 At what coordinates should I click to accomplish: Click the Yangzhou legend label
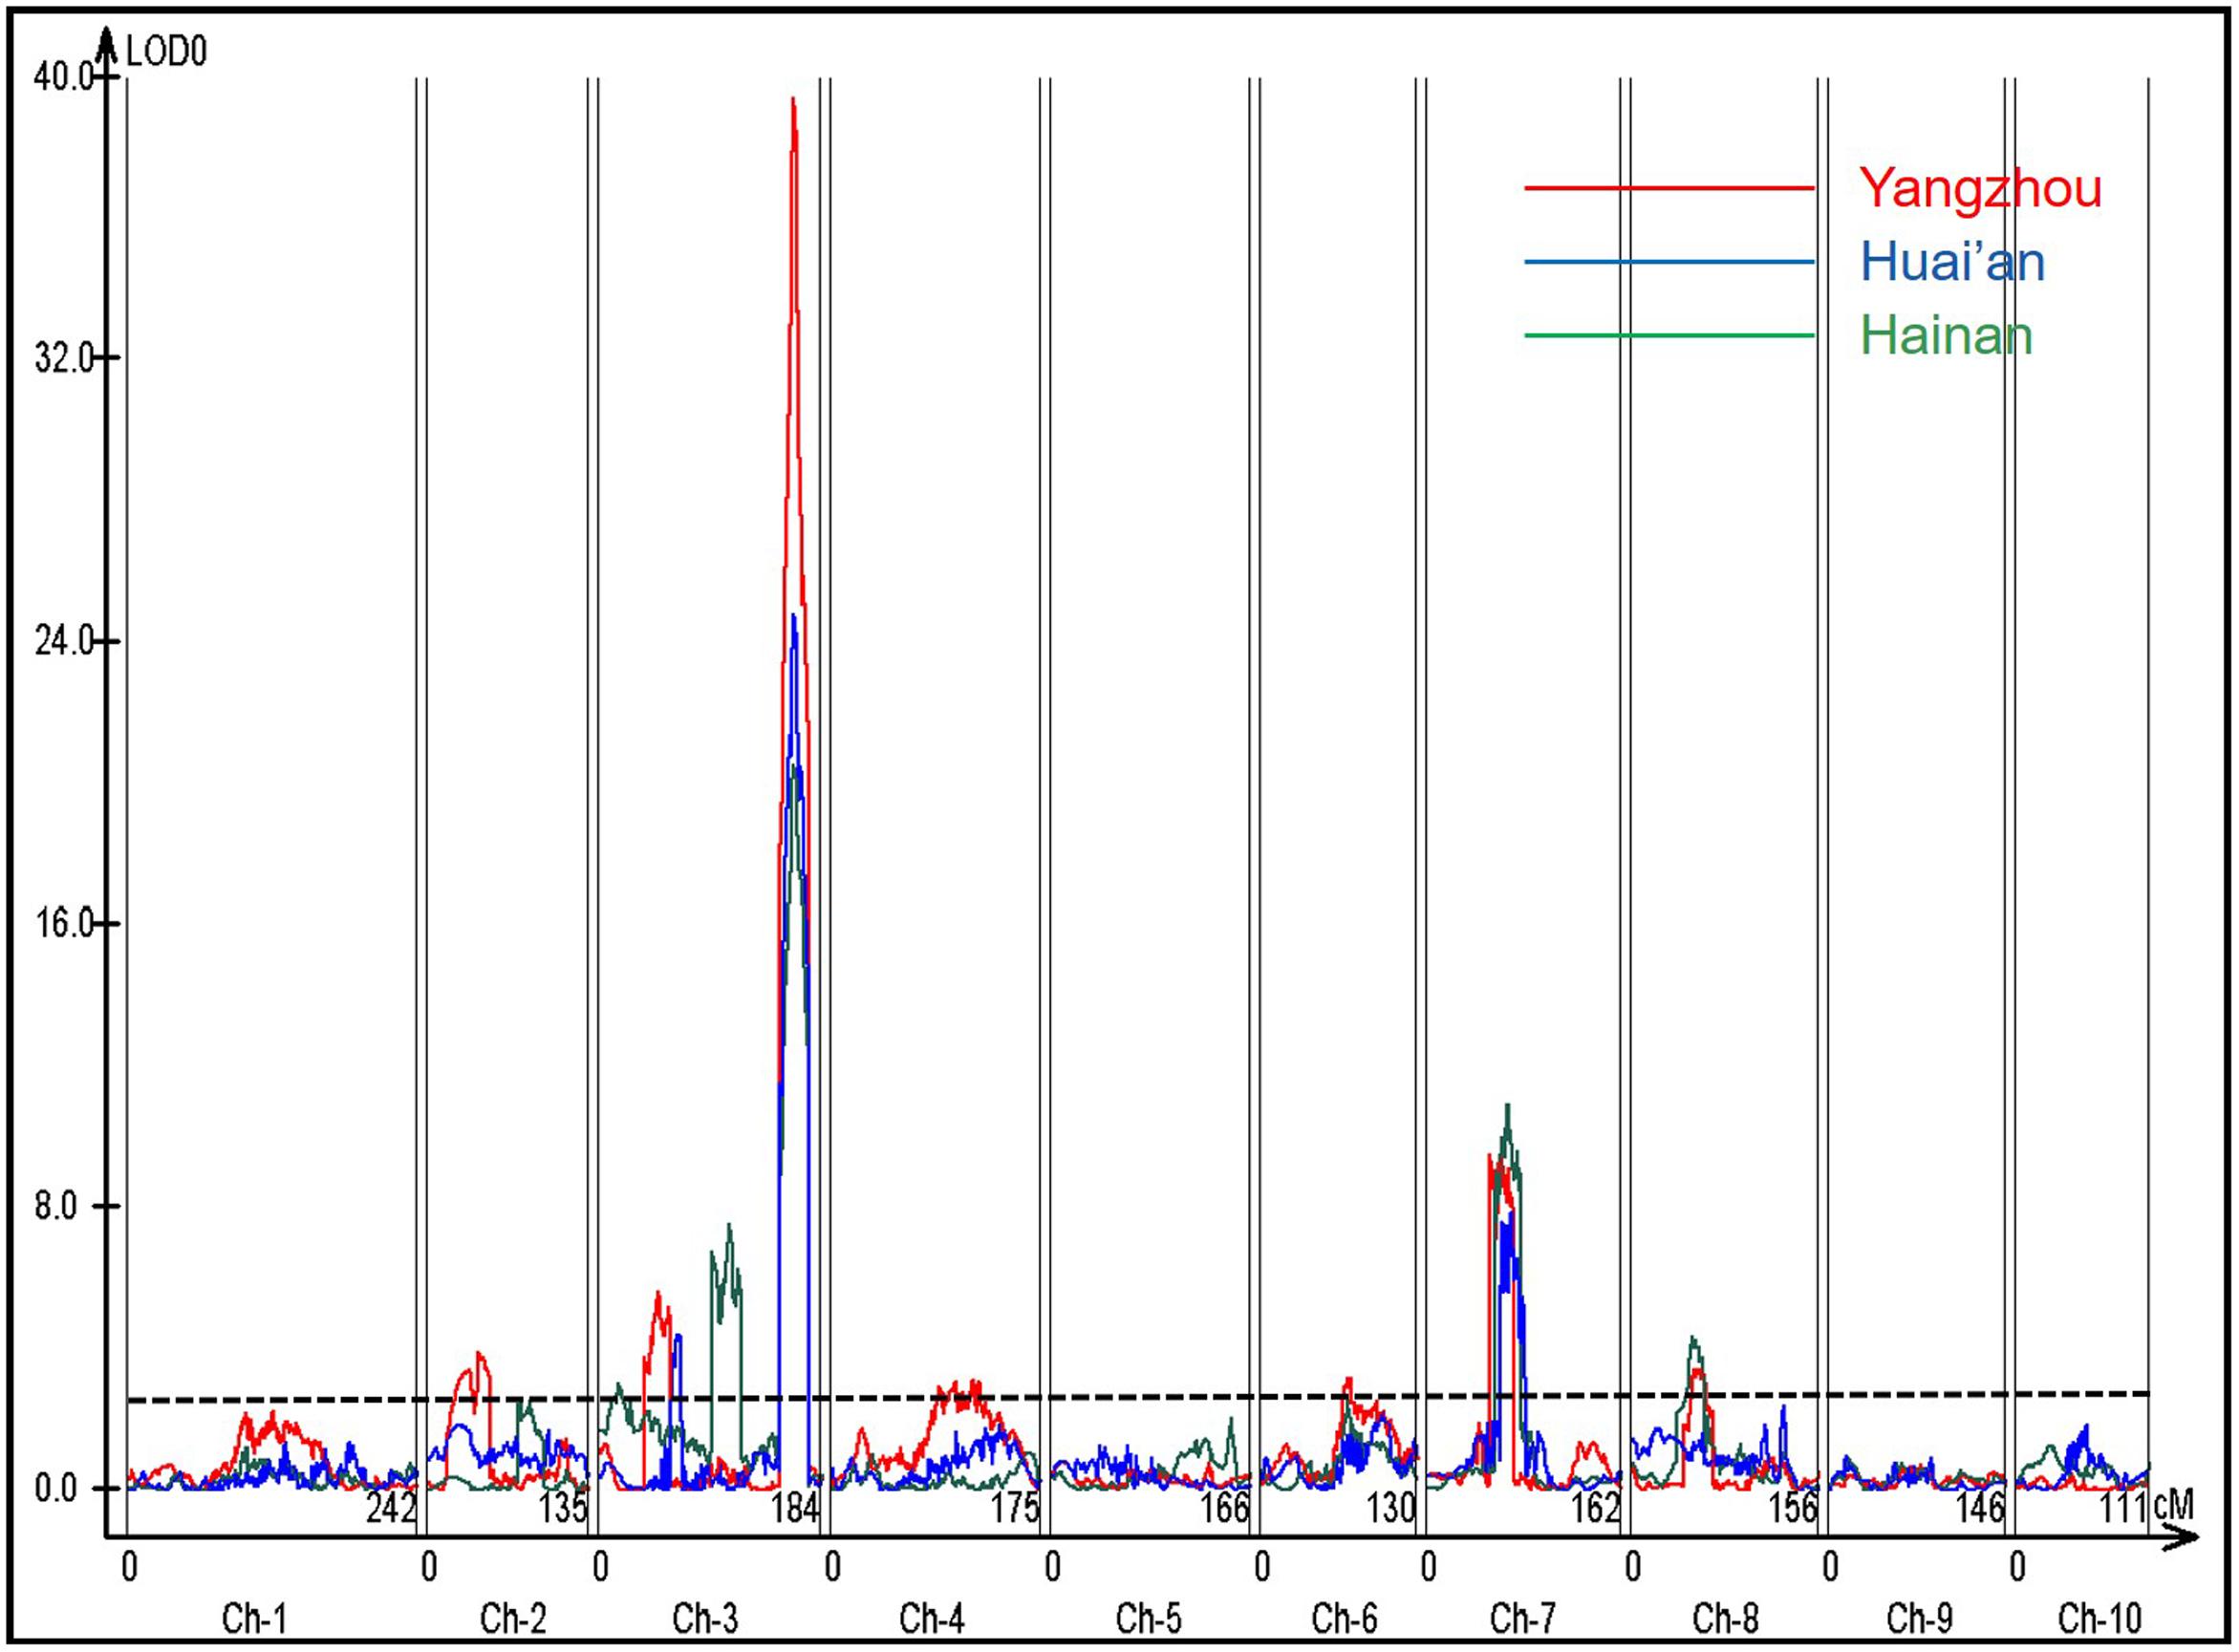tap(1980, 188)
